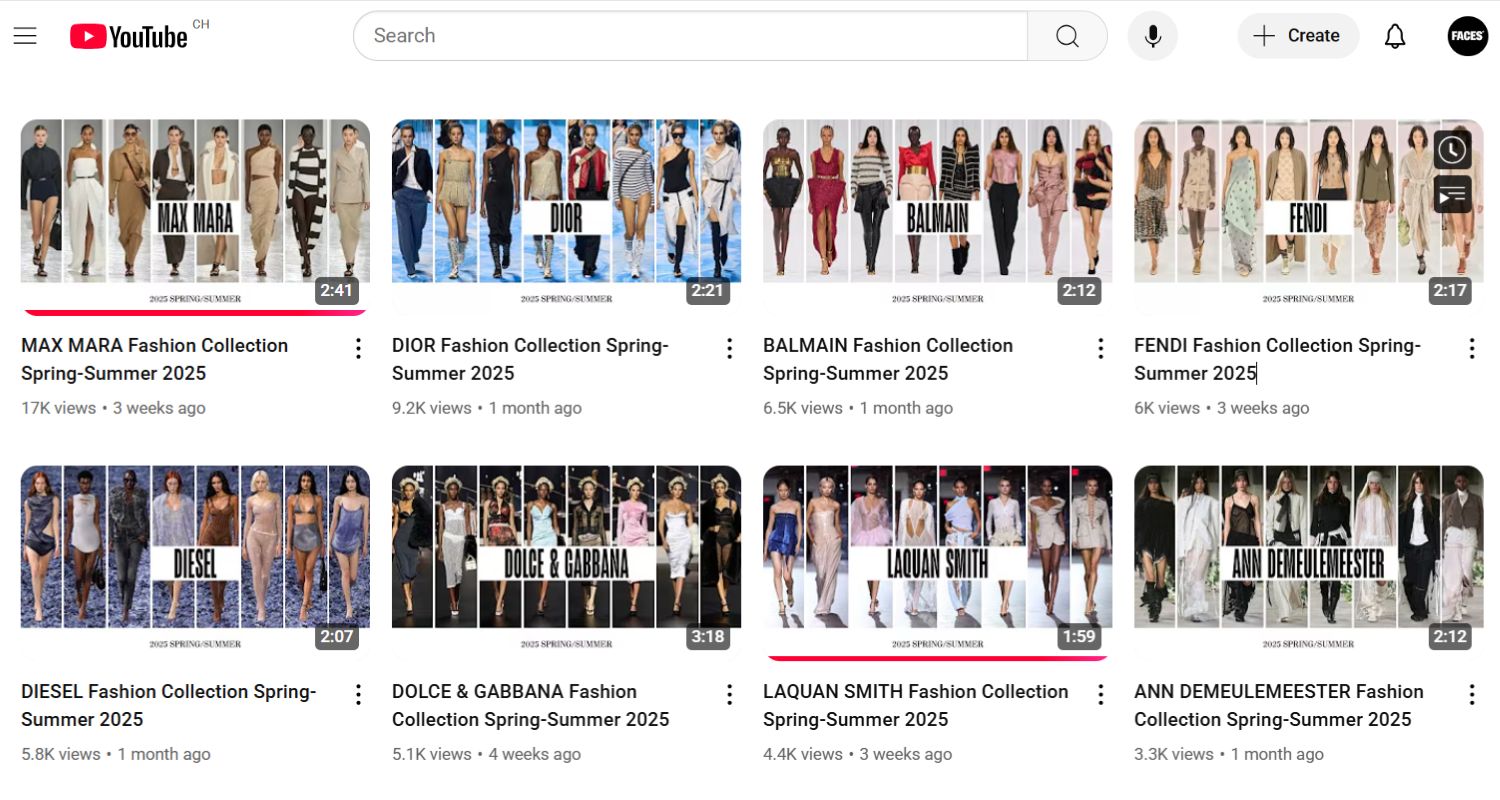
Task: Click the Create button
Action: tap(1298, 36)
